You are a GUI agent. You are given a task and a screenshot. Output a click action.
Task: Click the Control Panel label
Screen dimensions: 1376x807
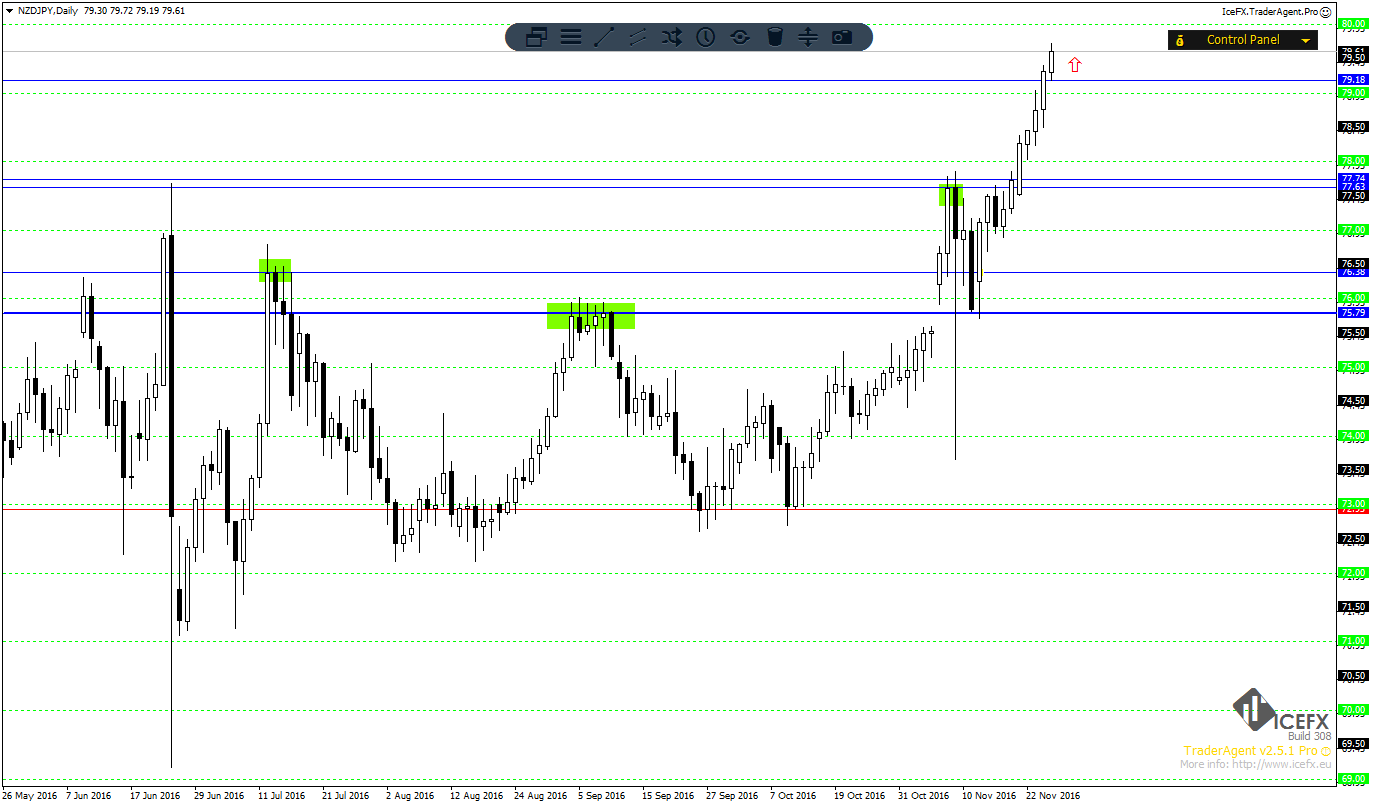(1243, 40)
